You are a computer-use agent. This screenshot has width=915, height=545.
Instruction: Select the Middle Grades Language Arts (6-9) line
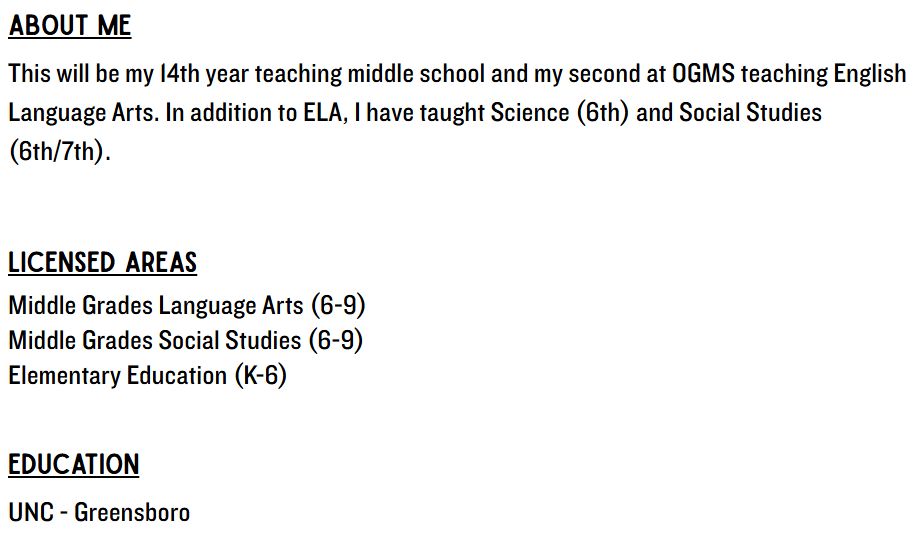pyautogui.click(x=185, y=305)
